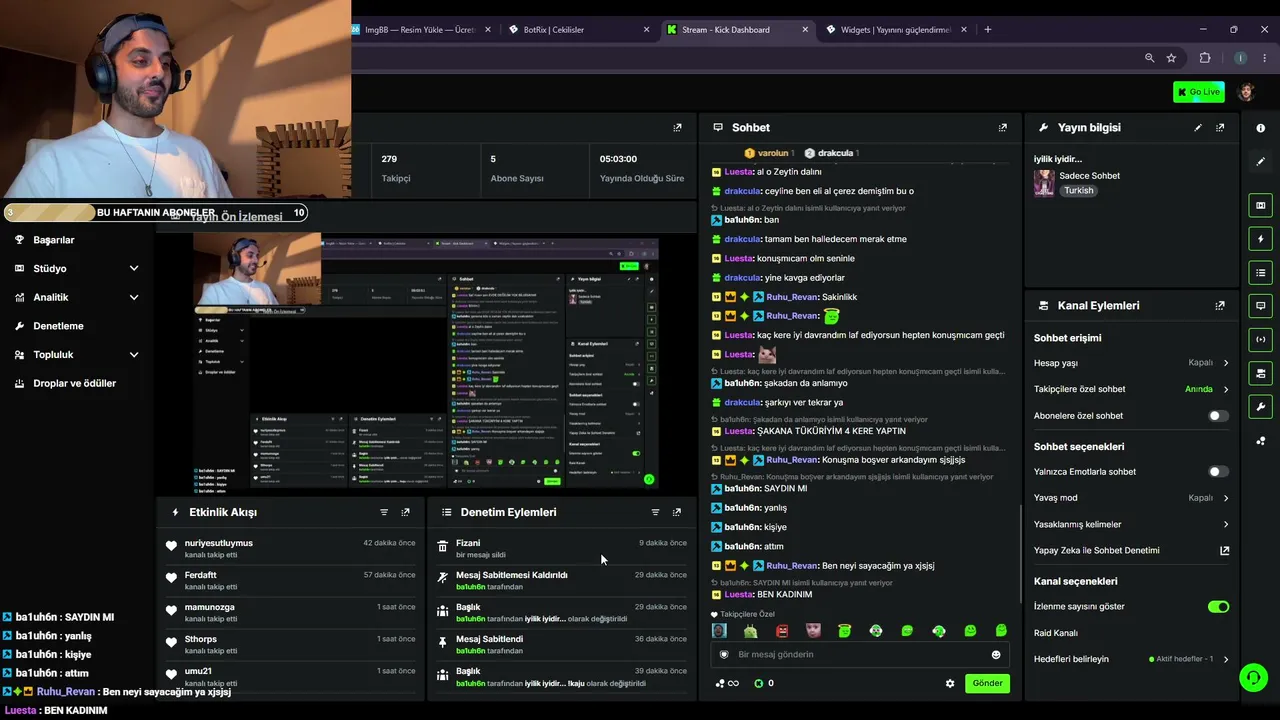Open the browser three-dot menu
1280x720 pixels.
[x=1265, y=58]
